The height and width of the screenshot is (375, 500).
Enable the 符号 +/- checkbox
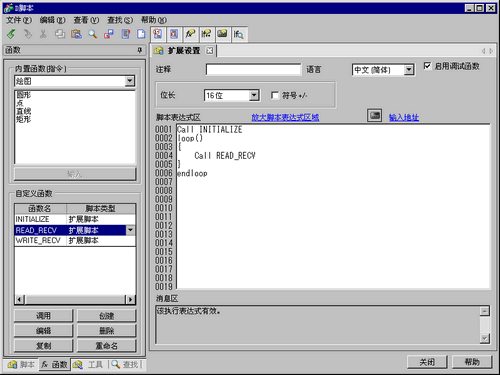[275, 95]
